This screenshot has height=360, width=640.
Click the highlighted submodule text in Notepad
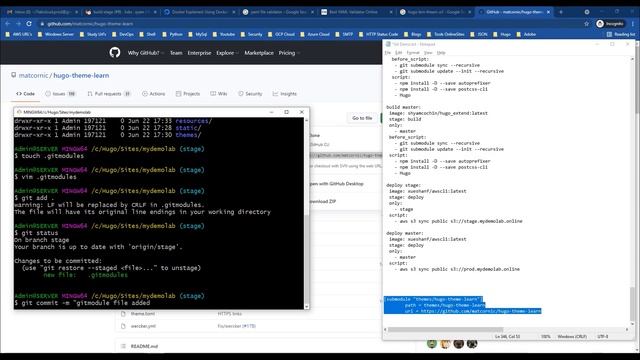click(462, 305)
